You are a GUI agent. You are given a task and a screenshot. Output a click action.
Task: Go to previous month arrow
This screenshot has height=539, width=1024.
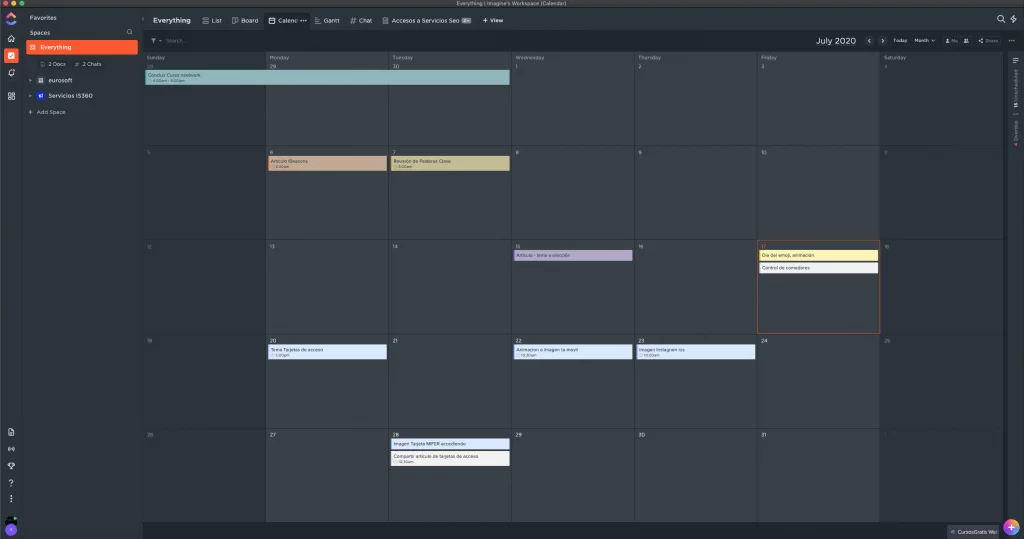pos(869,41)
